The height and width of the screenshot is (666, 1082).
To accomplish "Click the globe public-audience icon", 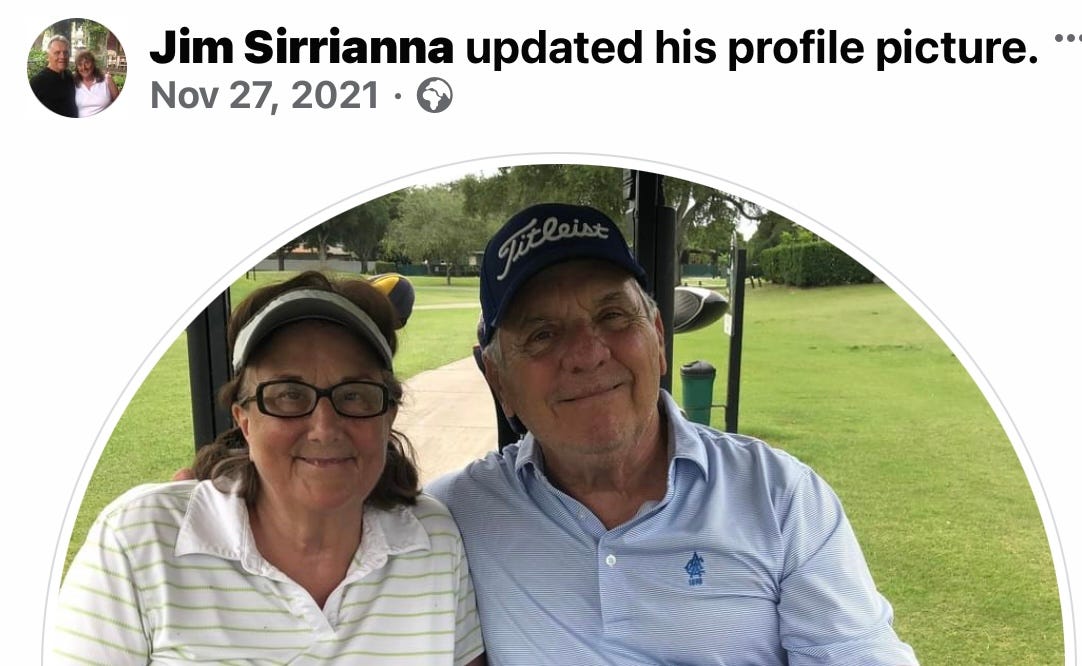I will click(435, 95).
